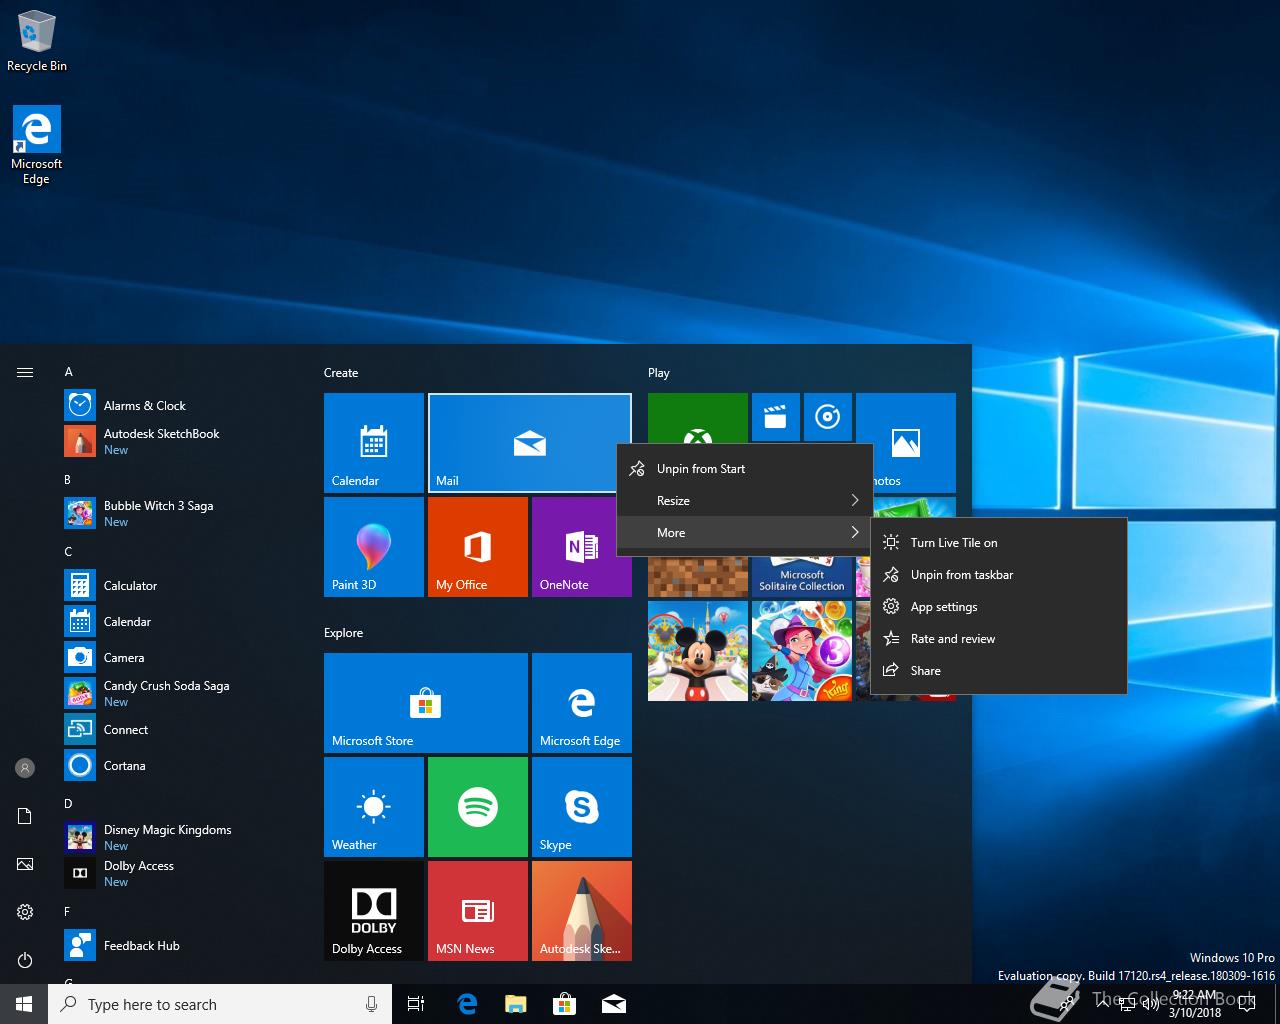Image resolution: width=1280 pixels, height=1024 pixels.
Task: Open App settings from the submenu
Action: (x=999, y=607)
